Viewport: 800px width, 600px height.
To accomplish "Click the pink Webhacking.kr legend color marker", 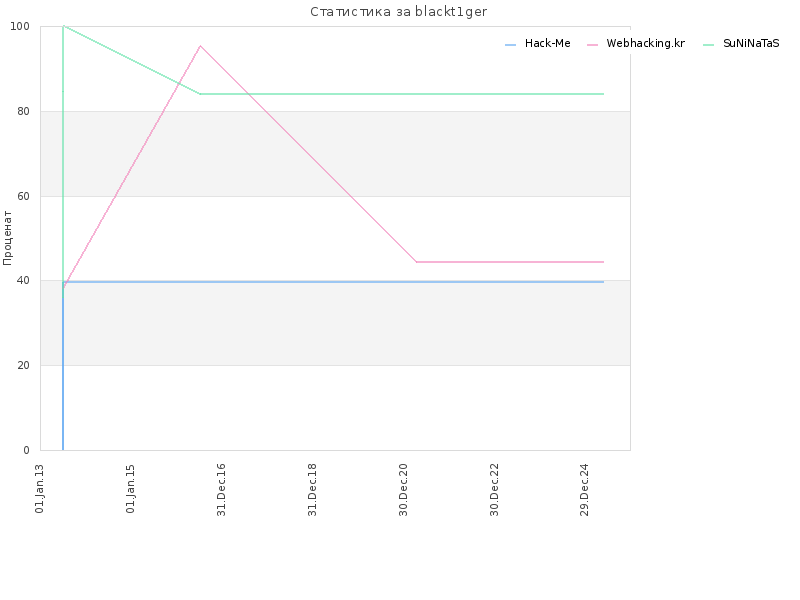I will point(592,45).
